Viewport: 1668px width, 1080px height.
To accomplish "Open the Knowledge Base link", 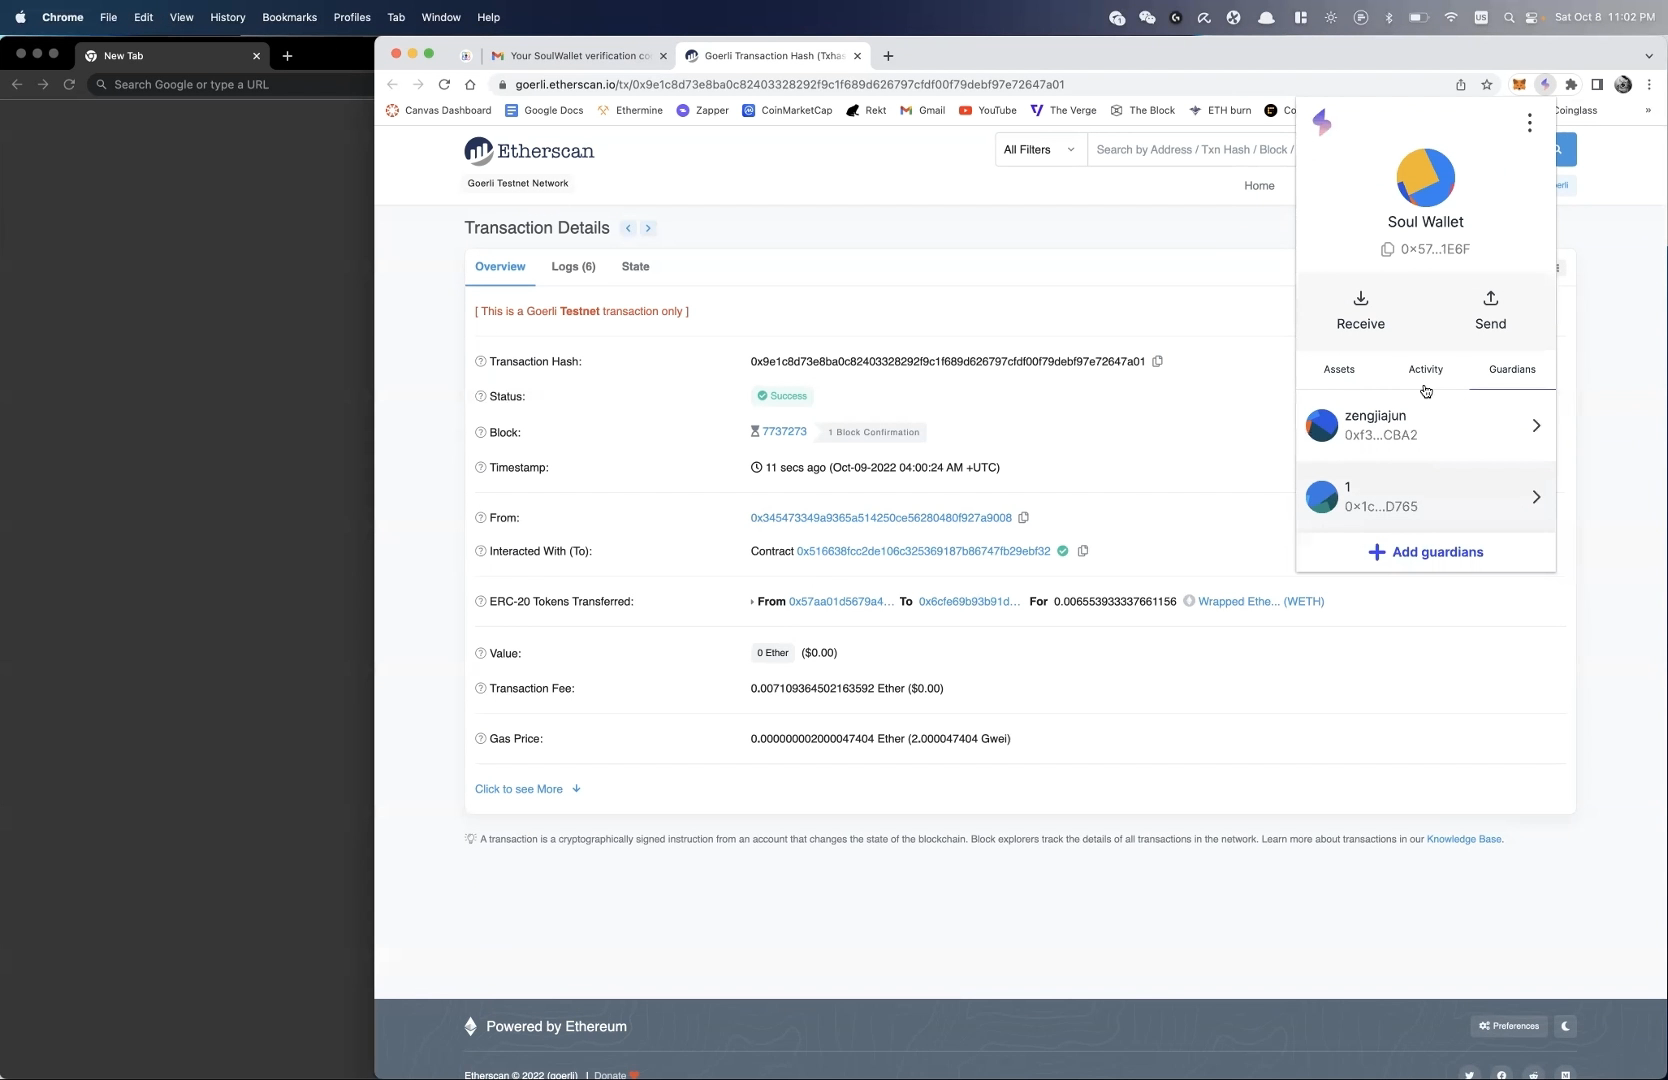I will click(1464, 839).
